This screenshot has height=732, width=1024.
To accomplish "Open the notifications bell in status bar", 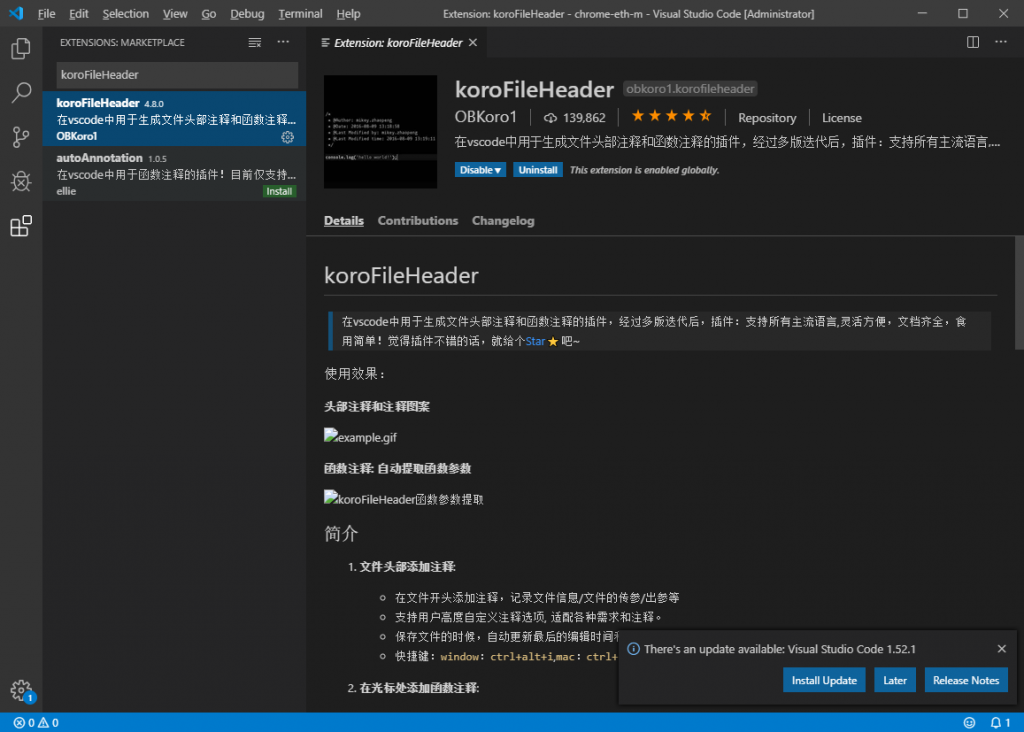I will [1000, 722].
